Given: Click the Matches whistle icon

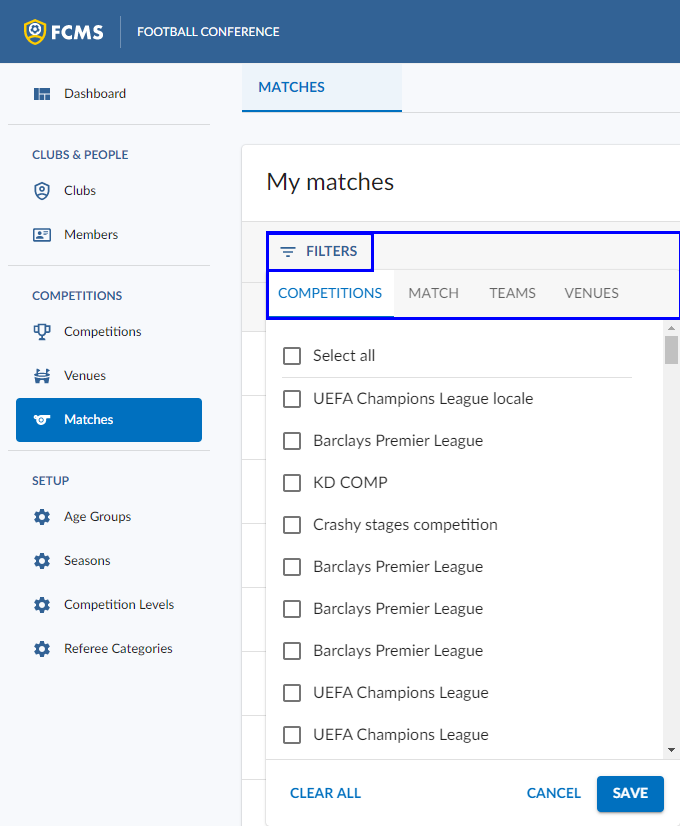Looking at the screenshot, I should click(x=42, y=419).
